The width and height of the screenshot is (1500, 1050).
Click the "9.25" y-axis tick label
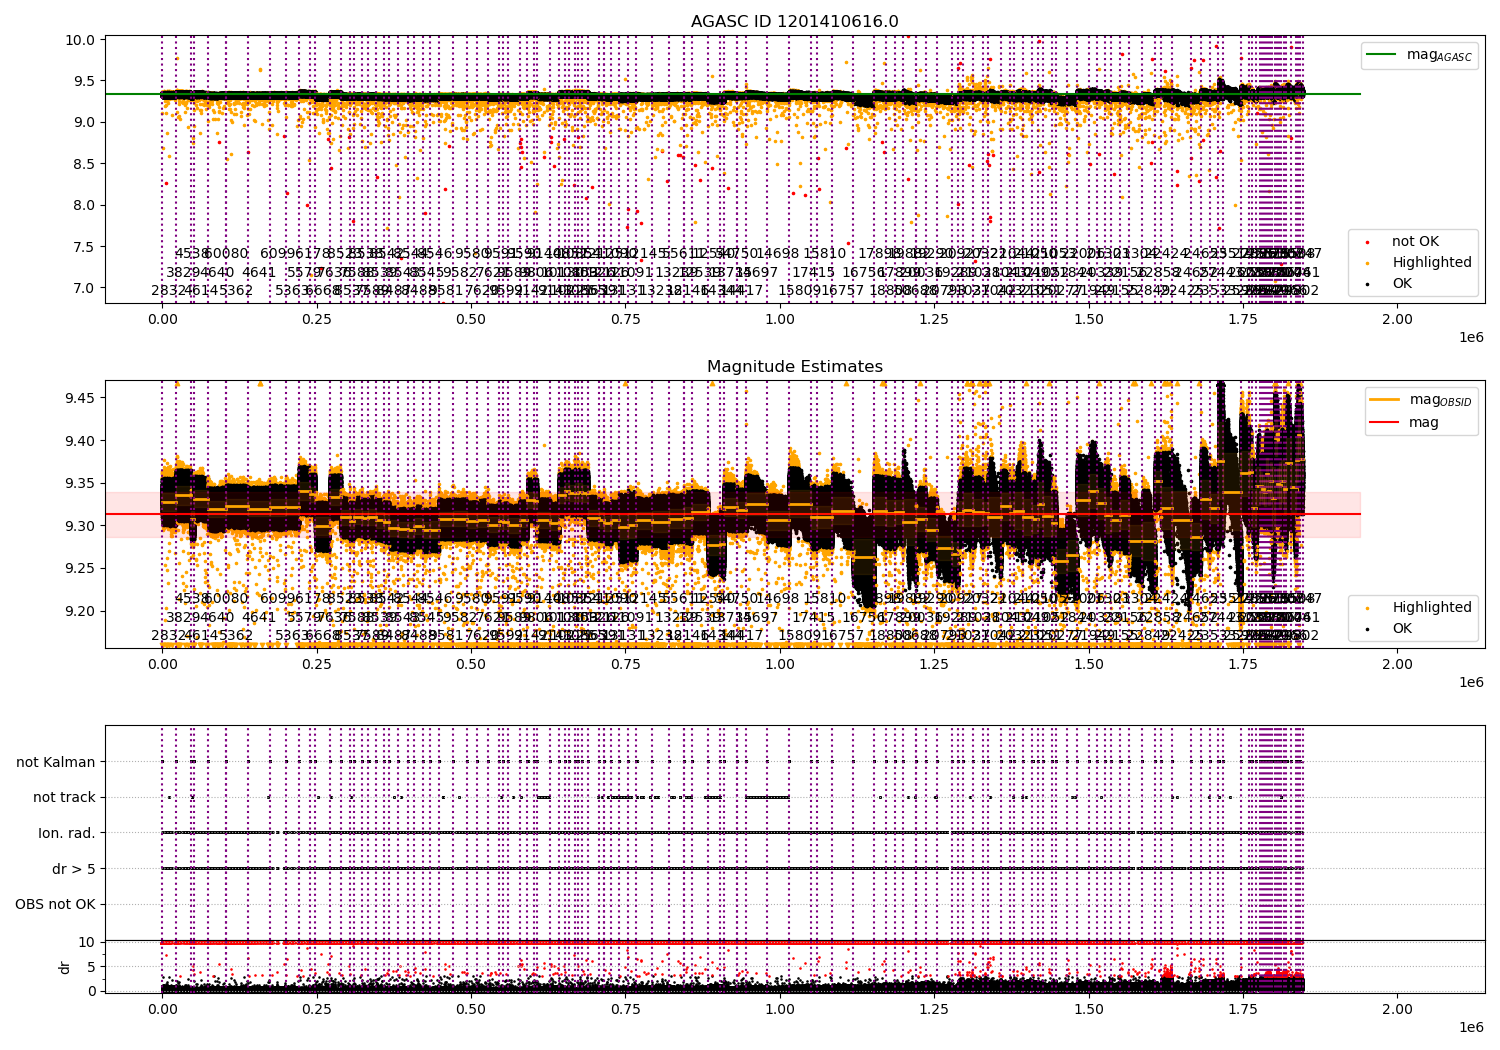coord(82,569)
